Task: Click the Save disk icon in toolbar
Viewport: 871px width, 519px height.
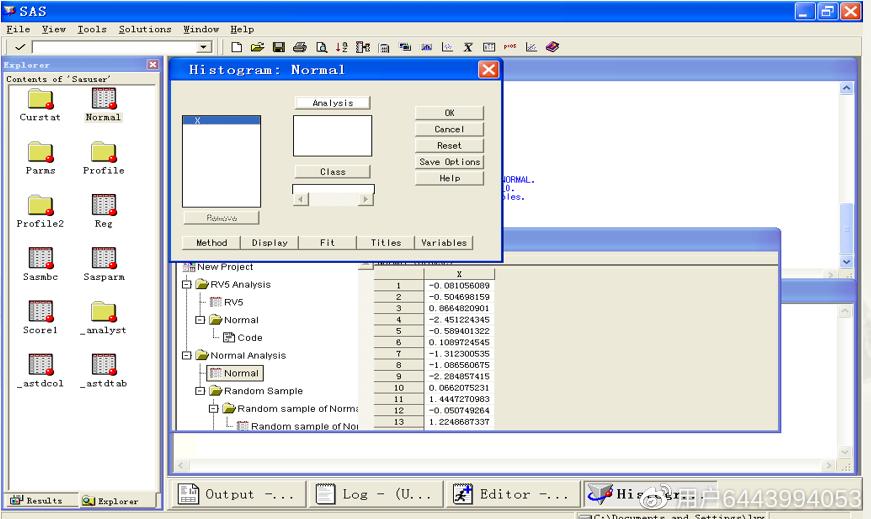Action: coord(278,47)
